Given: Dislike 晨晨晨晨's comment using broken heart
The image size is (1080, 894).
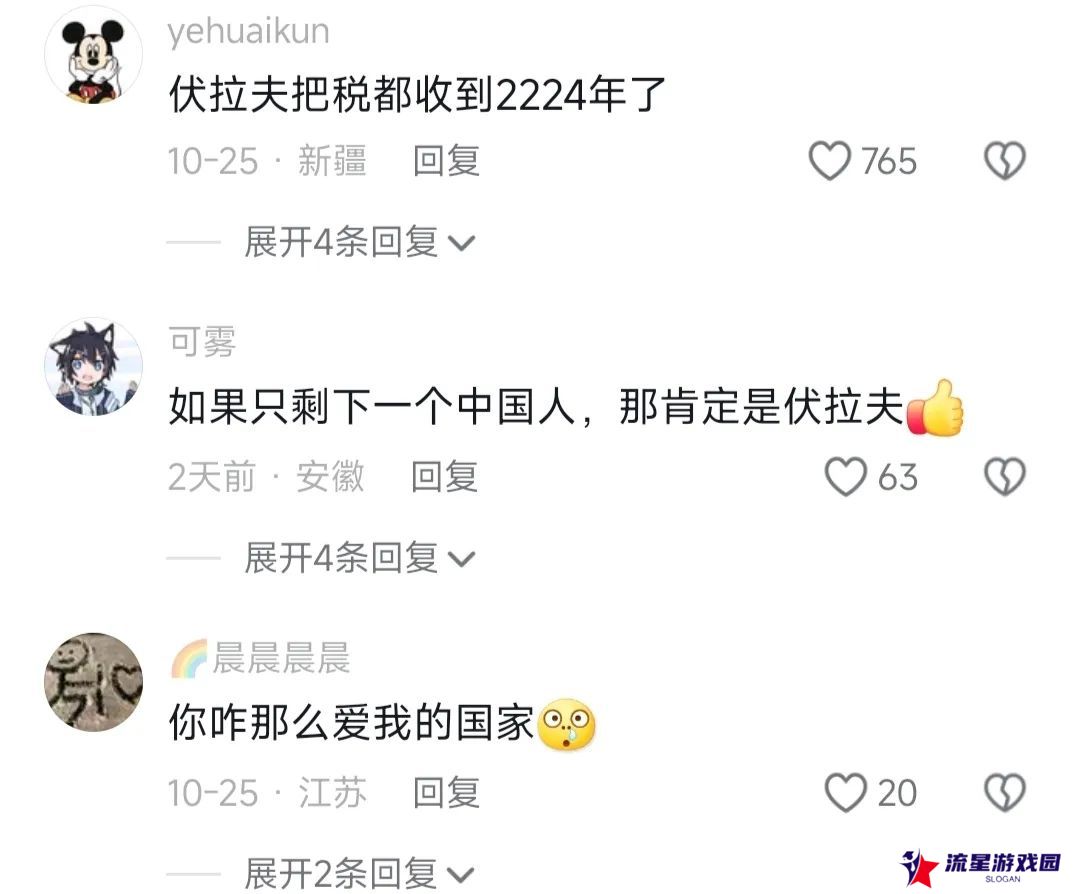Looking at the screenshot, I should coord(1004,793).
